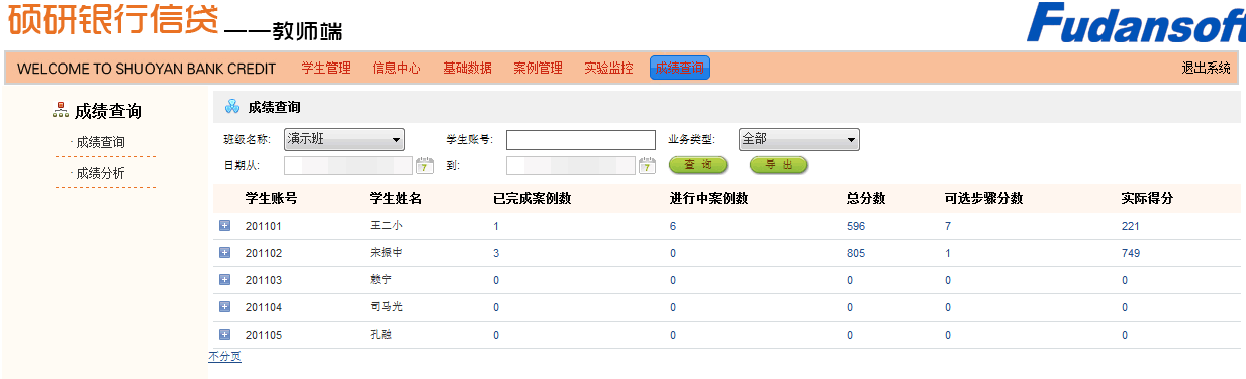Click the sidebar 成绩查询 hierarchy icon
The height and width of the screenshot is (379, 1246).
point(61,111)
